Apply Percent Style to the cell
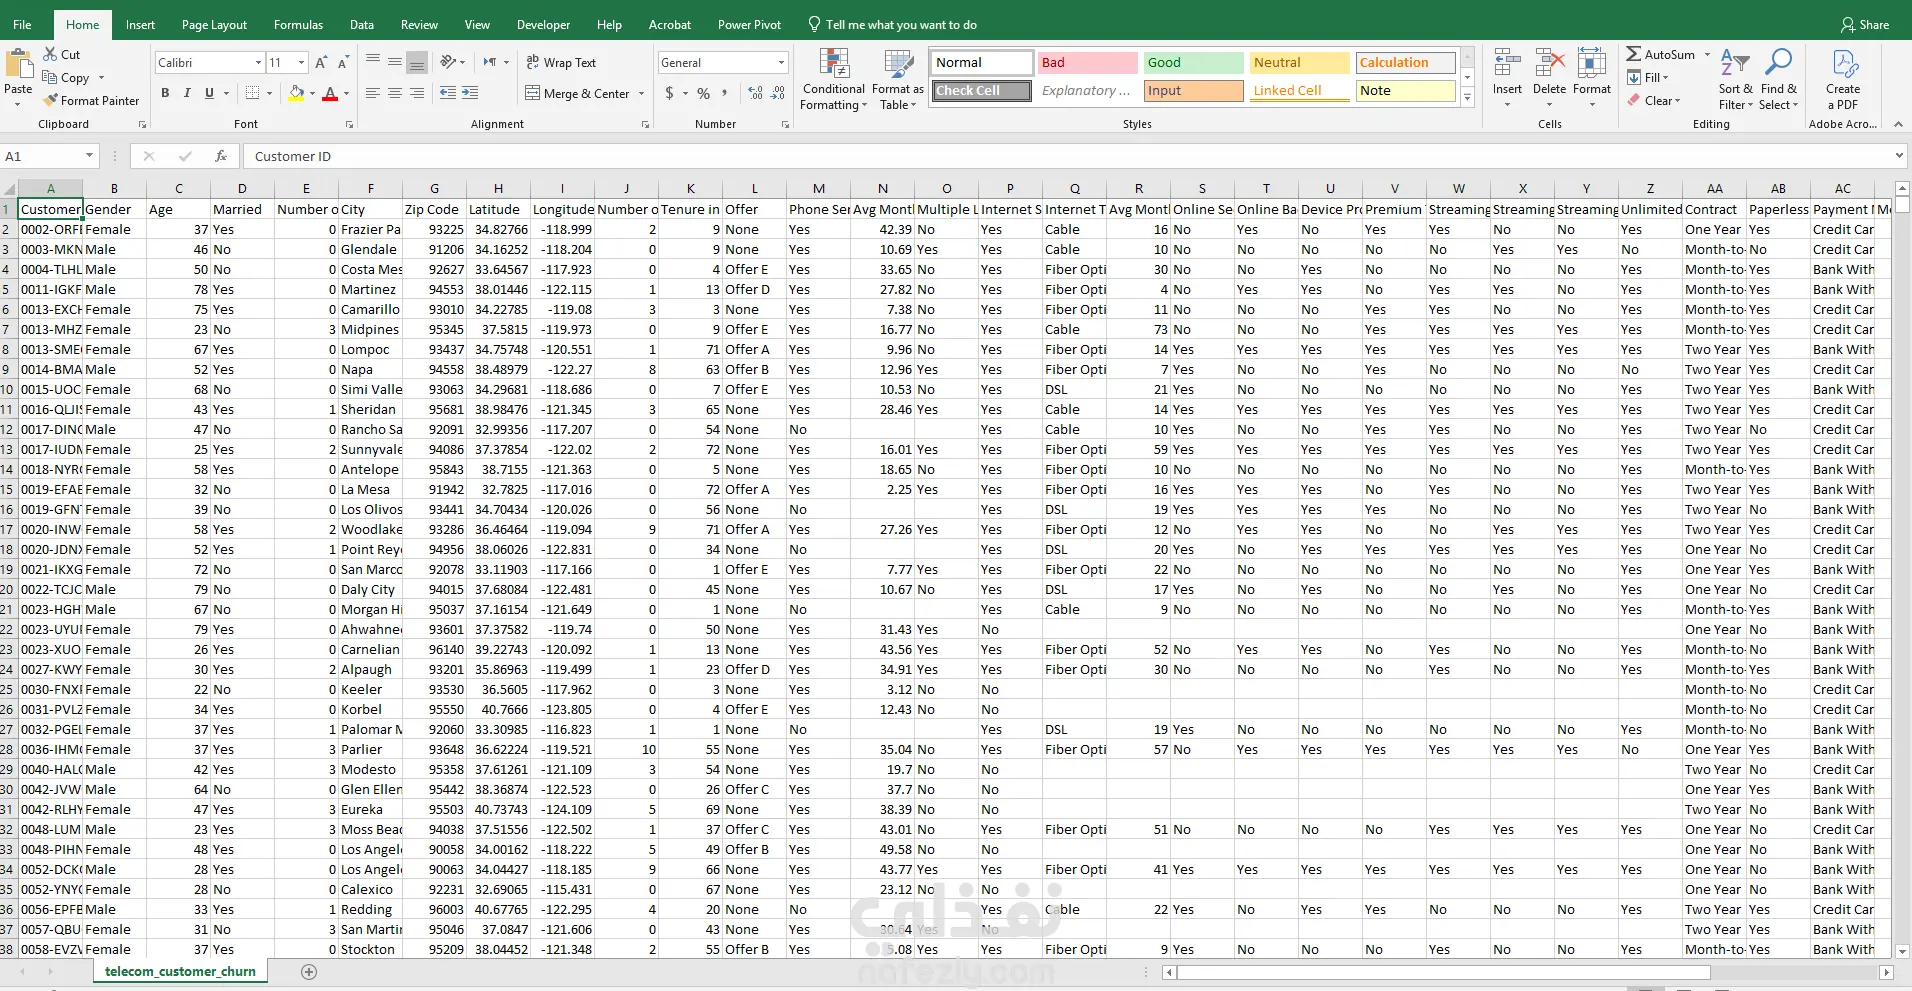 [x=704, y=93]
